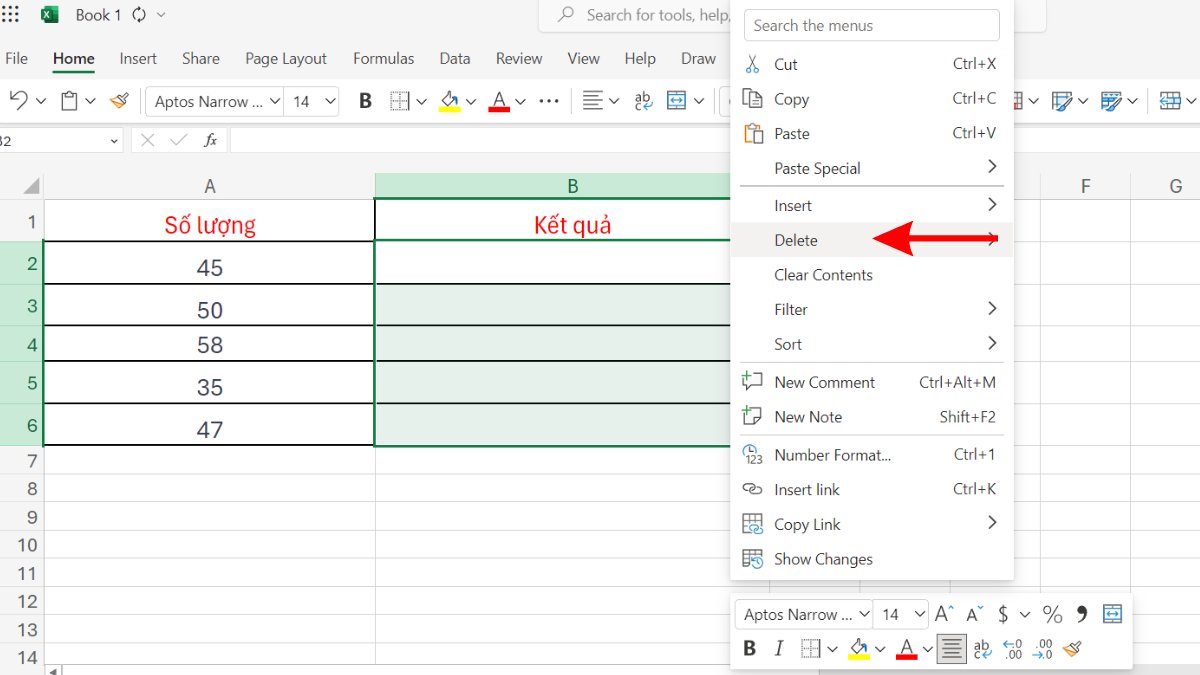The height and width of the screenshot is (675, 1200).
Task: Switch to the Review tab
Action: (519, 59)
